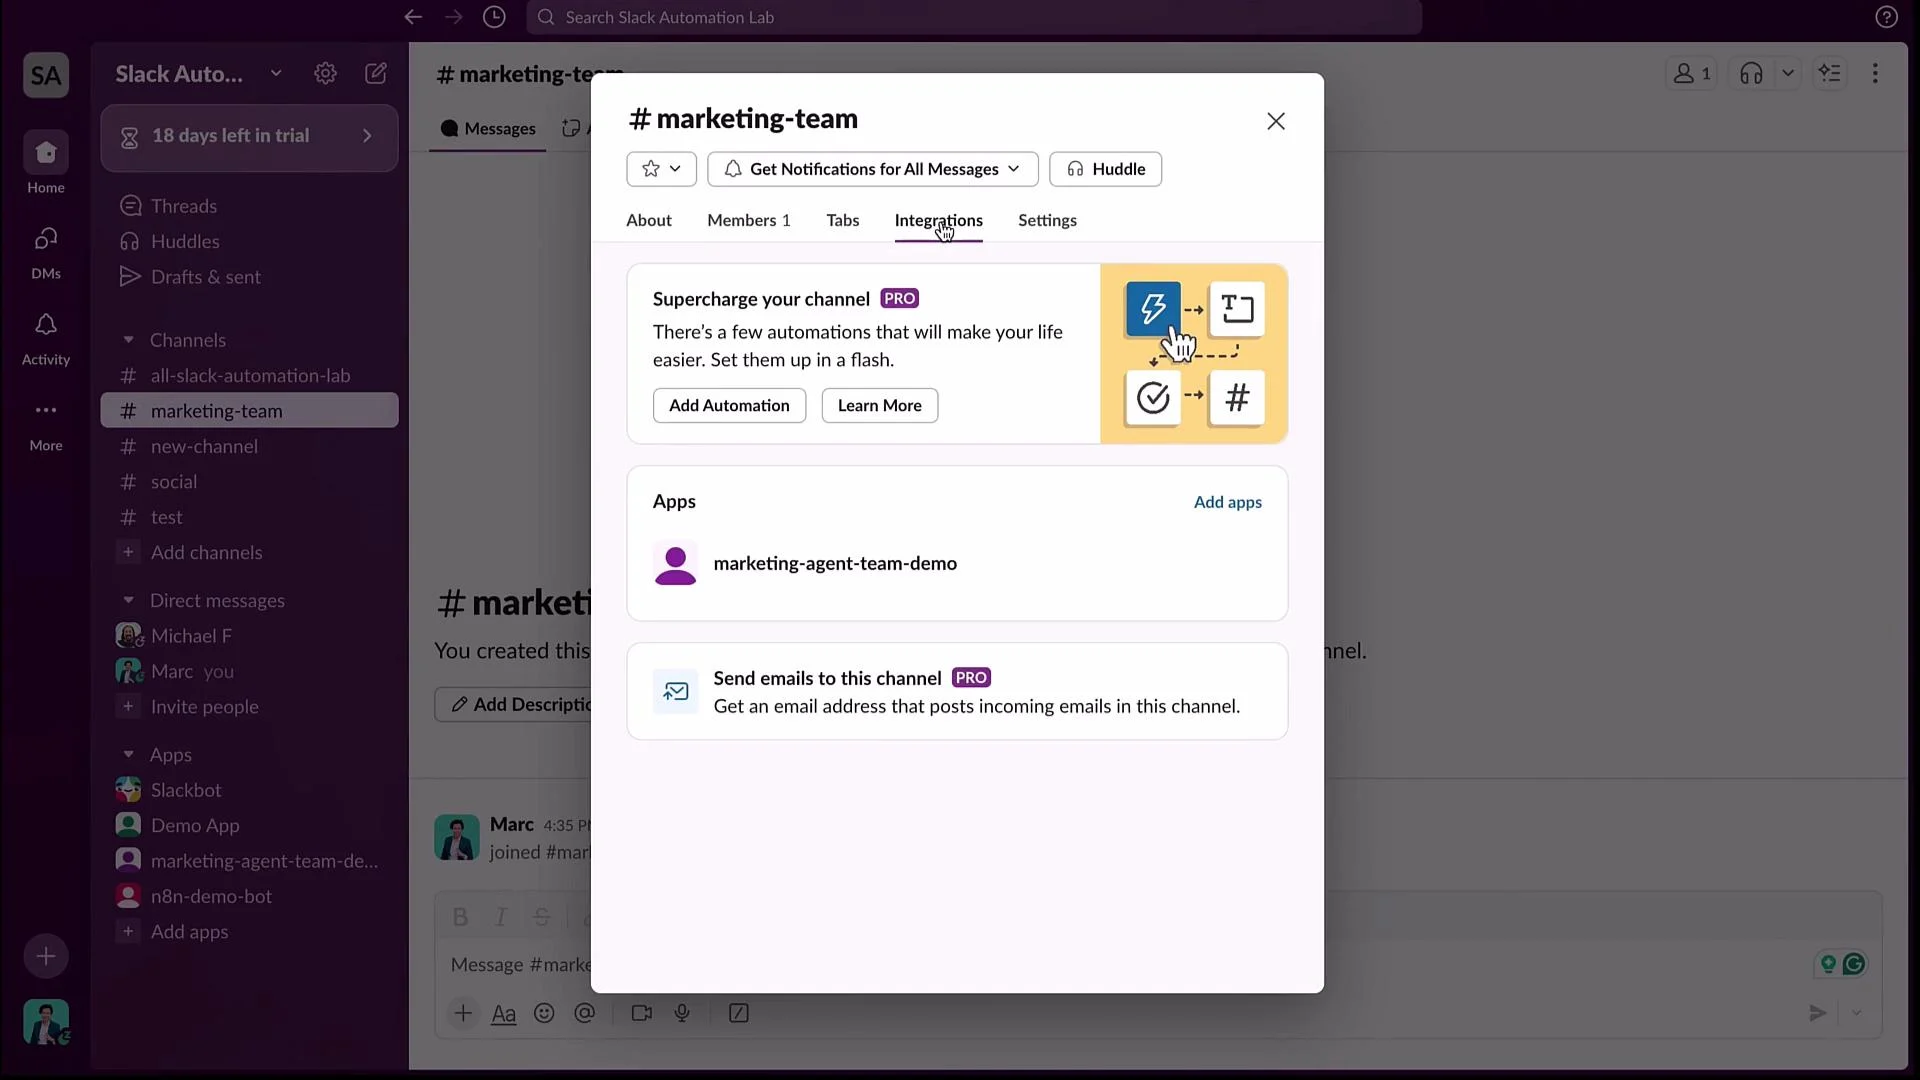Click the Add apps link in dialog
The height and width of the screenshot is (1080, 1920).
(1227, 502)
